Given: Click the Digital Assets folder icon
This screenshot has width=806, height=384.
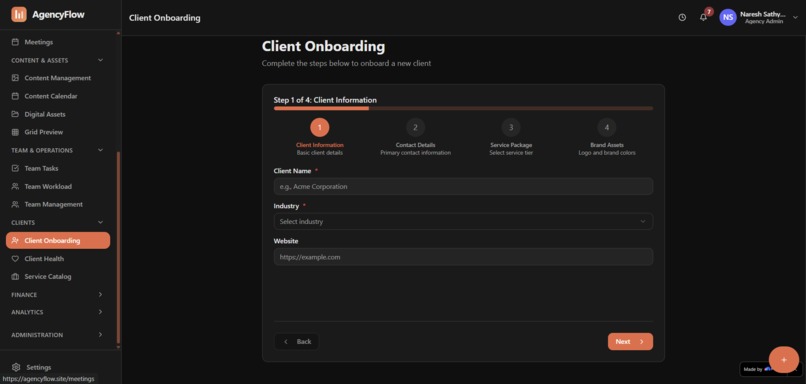Looking at the screenshot, I should [15, 114].
